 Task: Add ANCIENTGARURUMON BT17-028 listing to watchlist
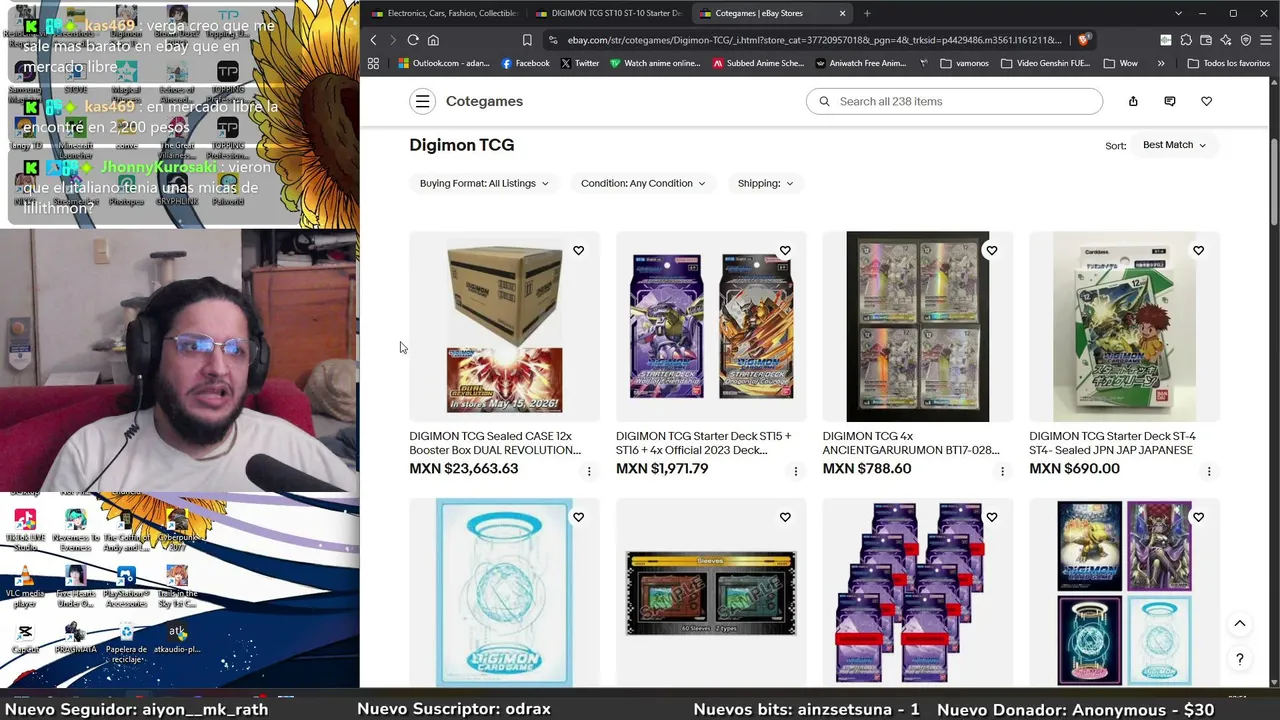pos(992,251)
